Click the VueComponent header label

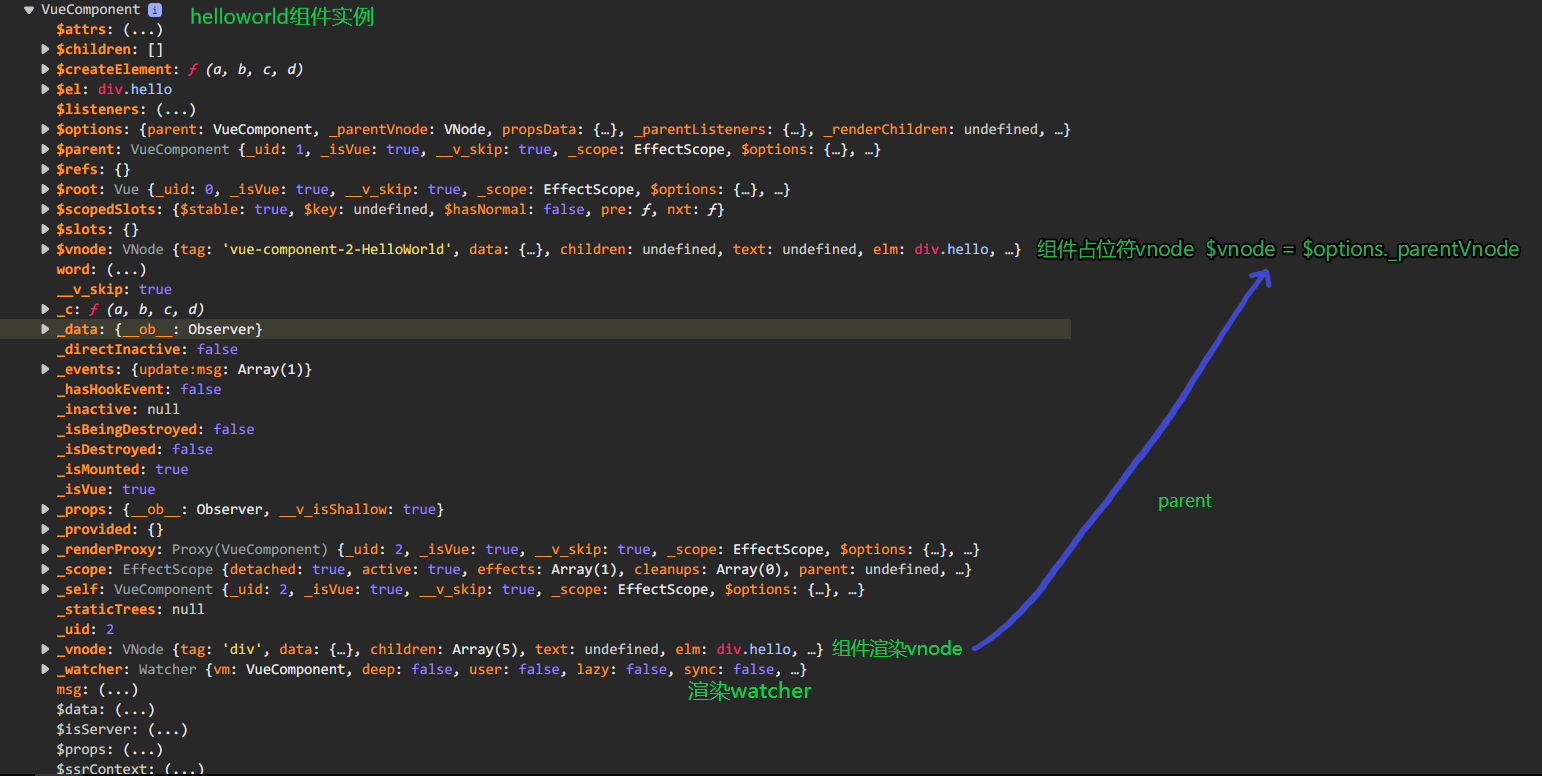point(91,10)
